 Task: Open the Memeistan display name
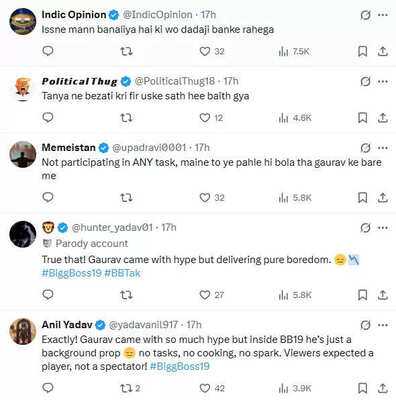(68, 148)
